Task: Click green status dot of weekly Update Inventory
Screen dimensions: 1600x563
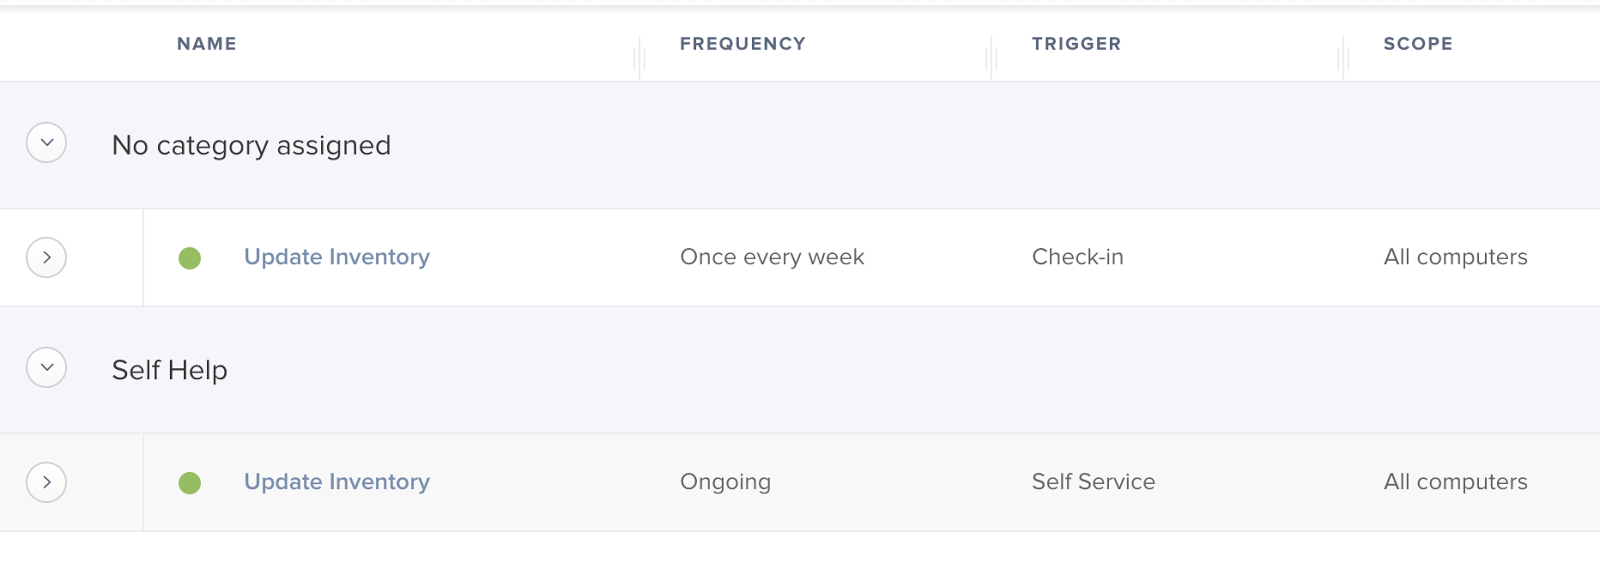Action: (x=190, y=259)
